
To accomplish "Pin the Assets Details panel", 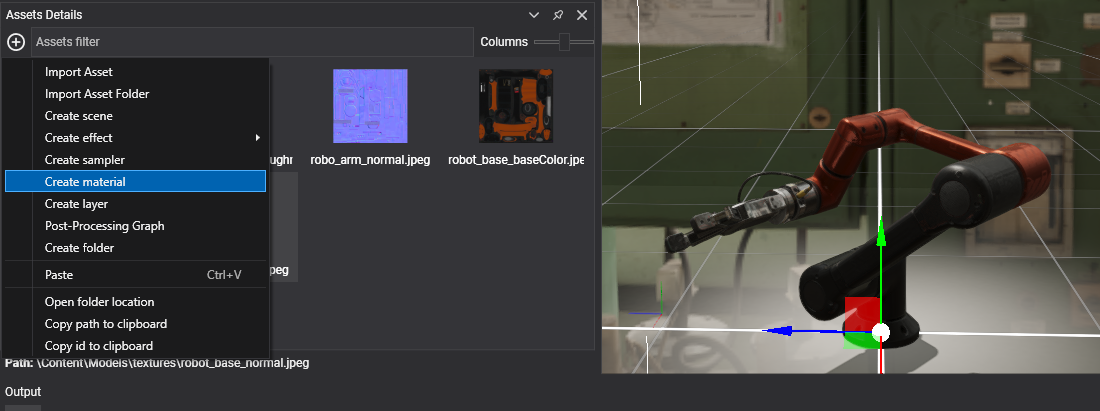I will tap(558, 15).
